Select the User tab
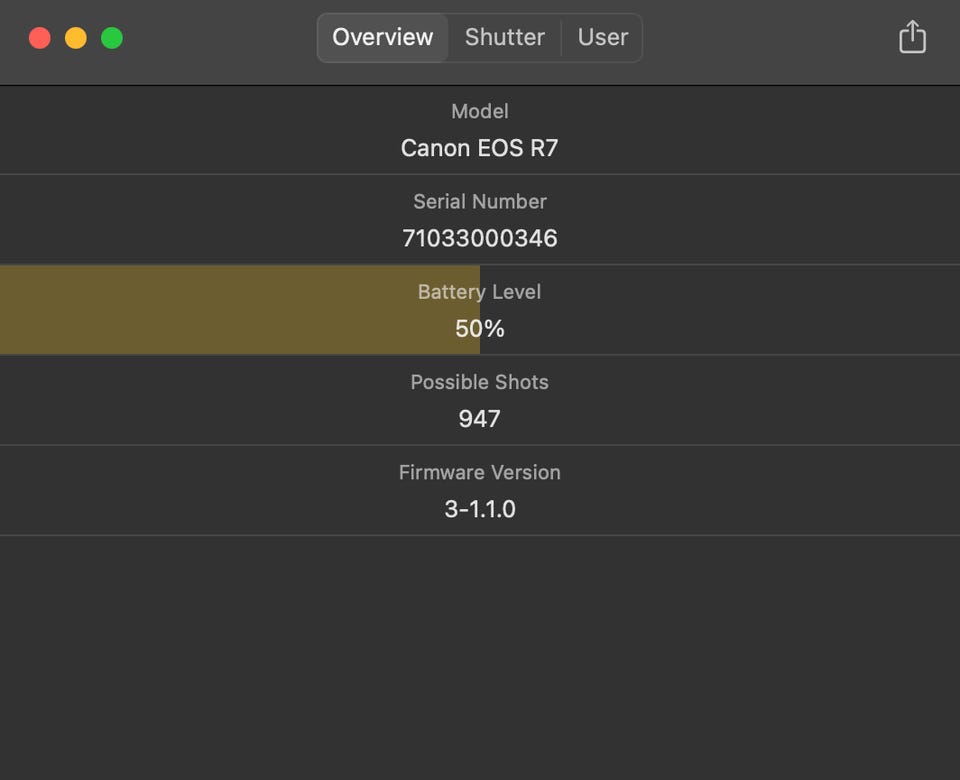 click(602, 37)
